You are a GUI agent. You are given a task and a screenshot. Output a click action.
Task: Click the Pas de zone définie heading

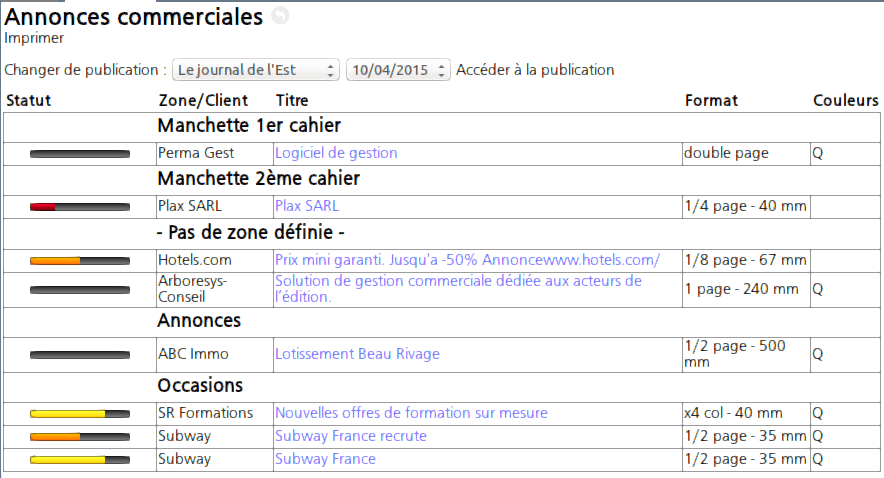tap(251, 232)
